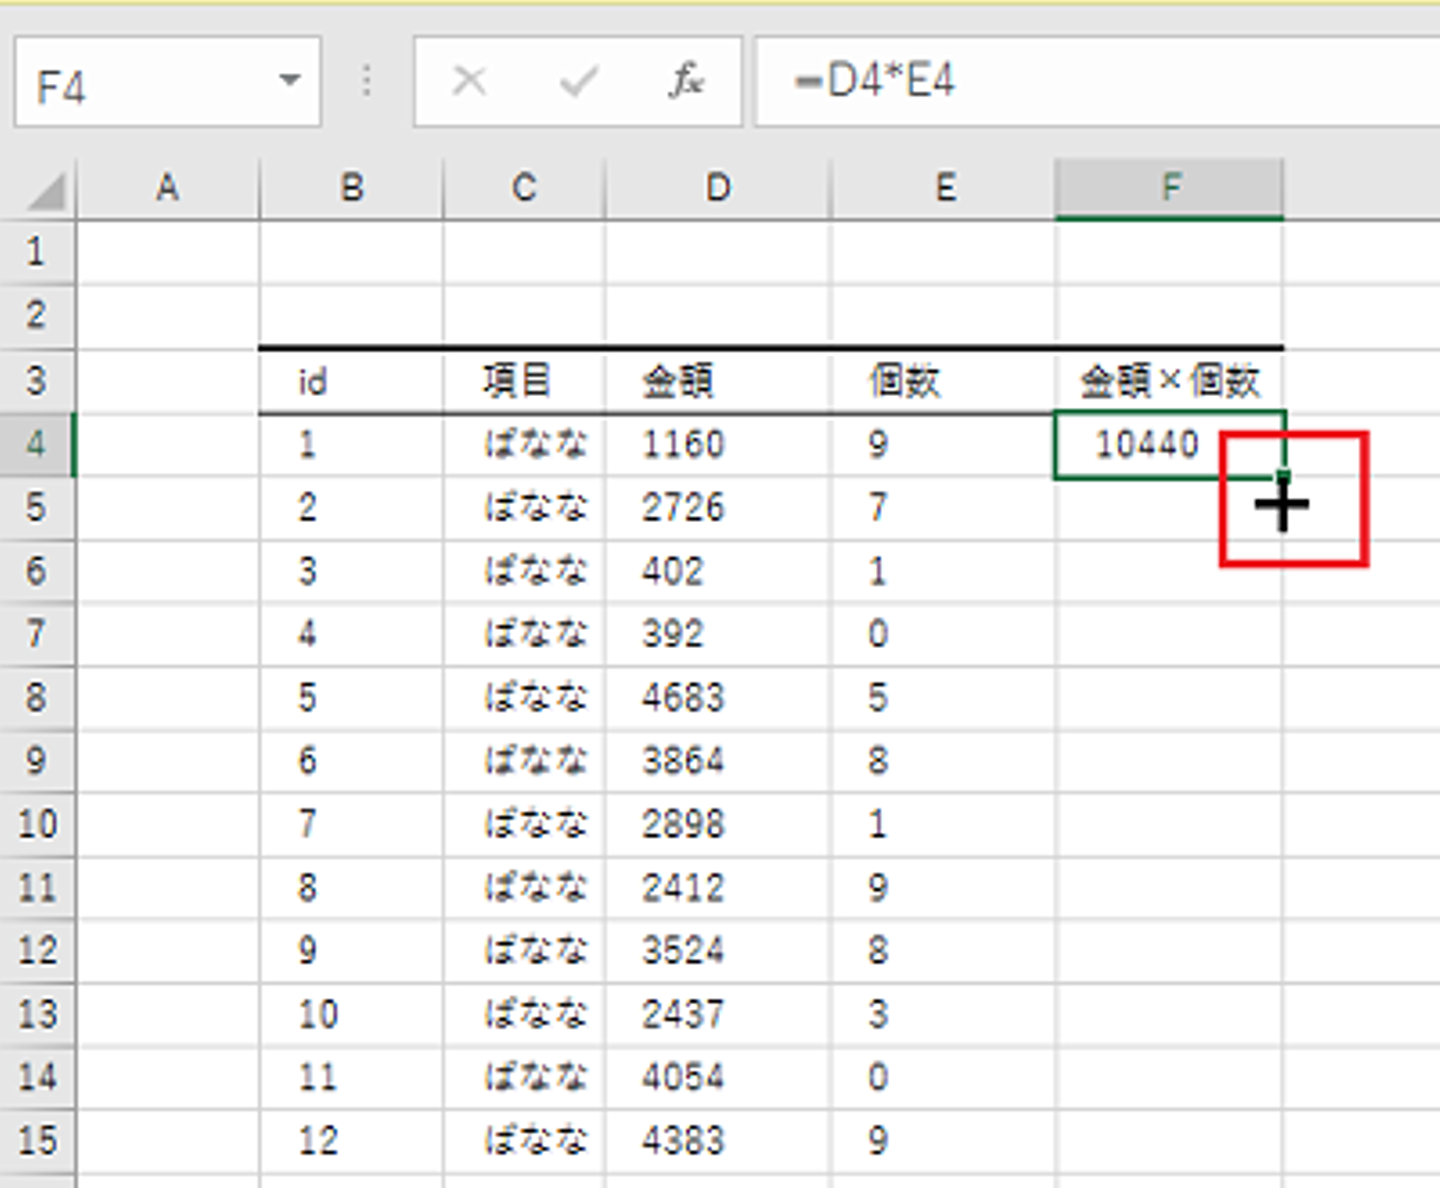Select row 14 header

[x=37, y=1078]
